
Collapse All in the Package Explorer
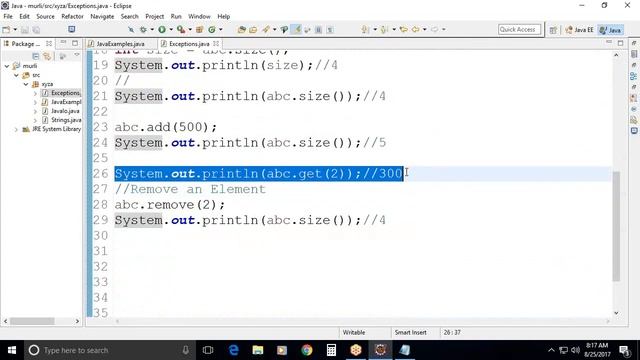(x=36, y=56)
